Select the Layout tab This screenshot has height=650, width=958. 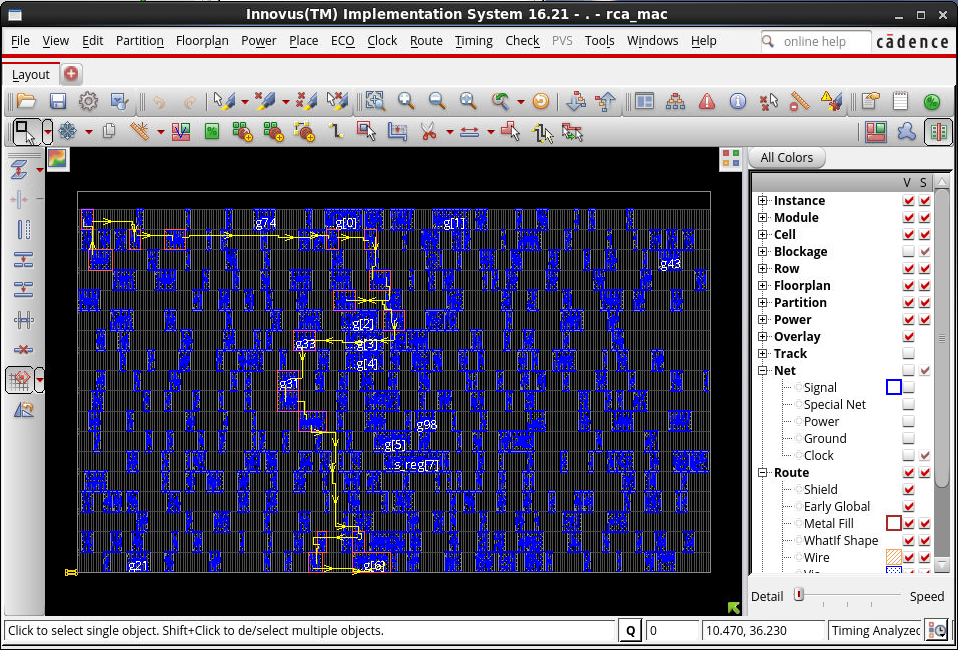(x=31, y=75)
